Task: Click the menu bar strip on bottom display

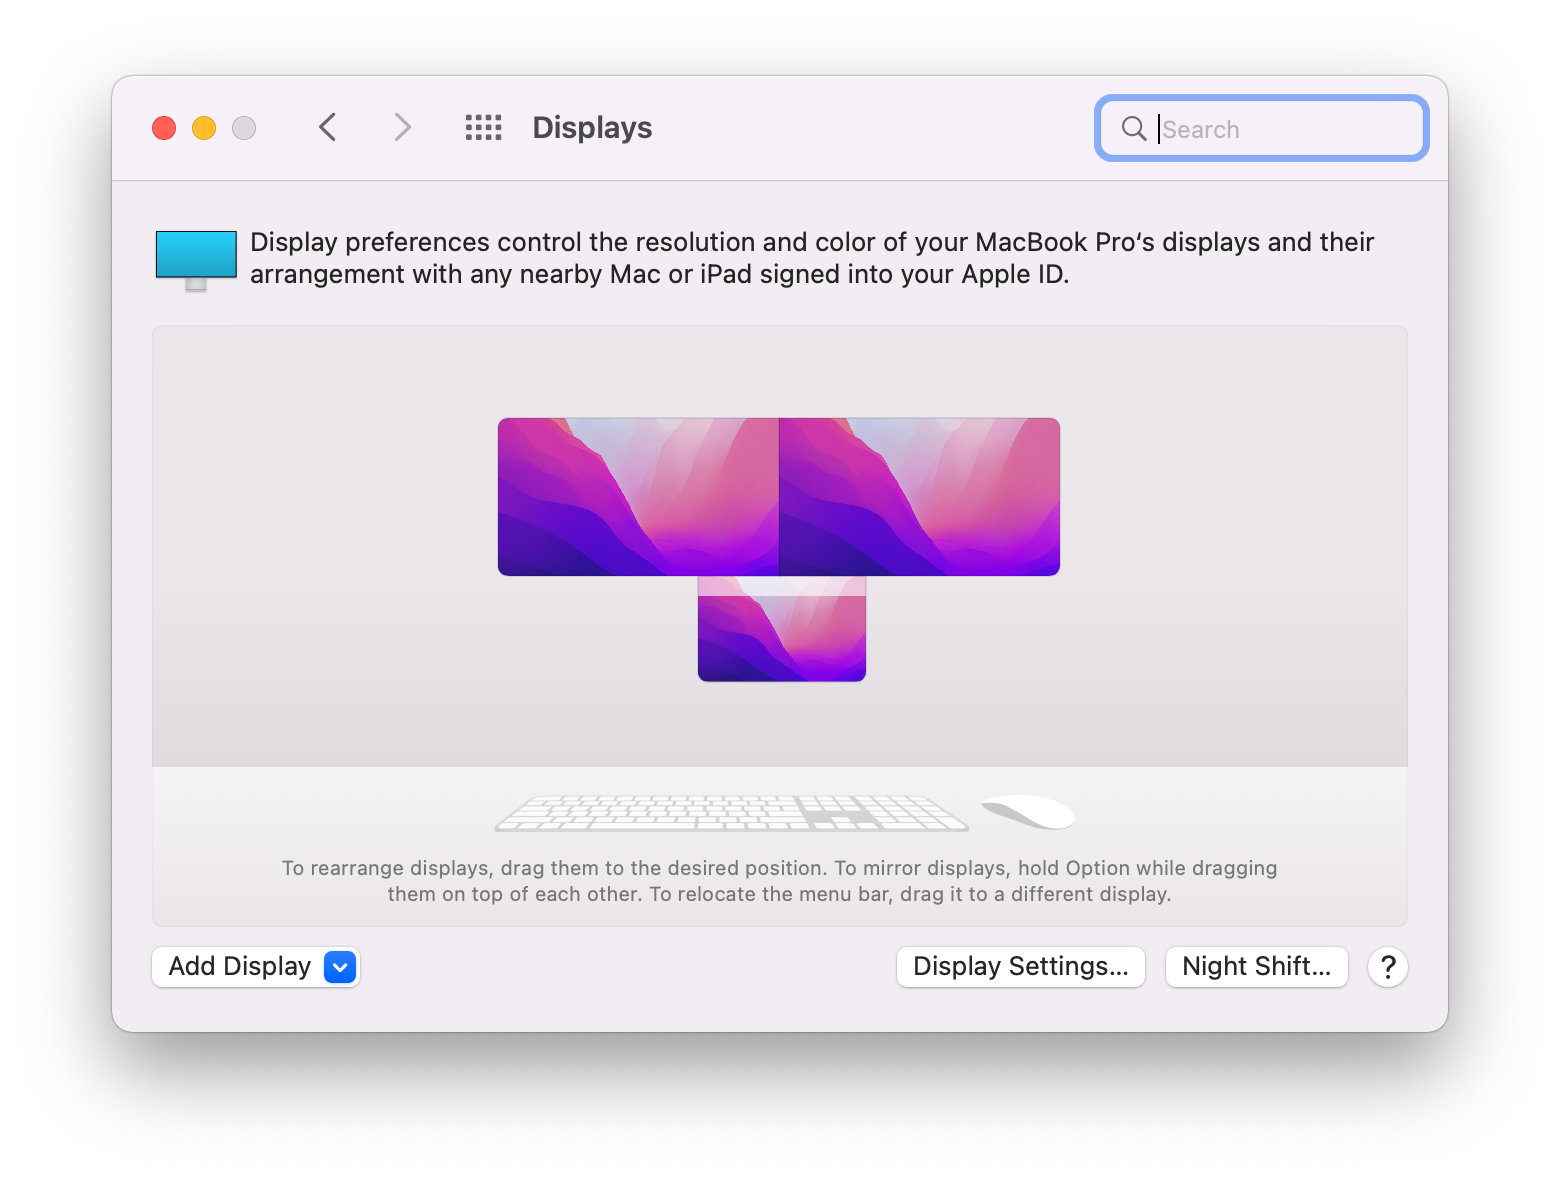Action: coord(782,586)
